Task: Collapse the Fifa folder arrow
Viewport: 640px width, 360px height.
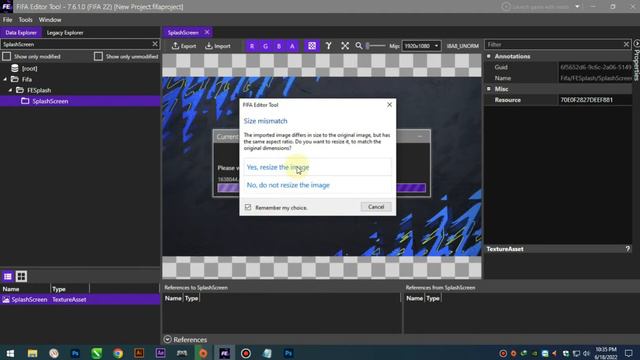Action: tap(5, 79)
